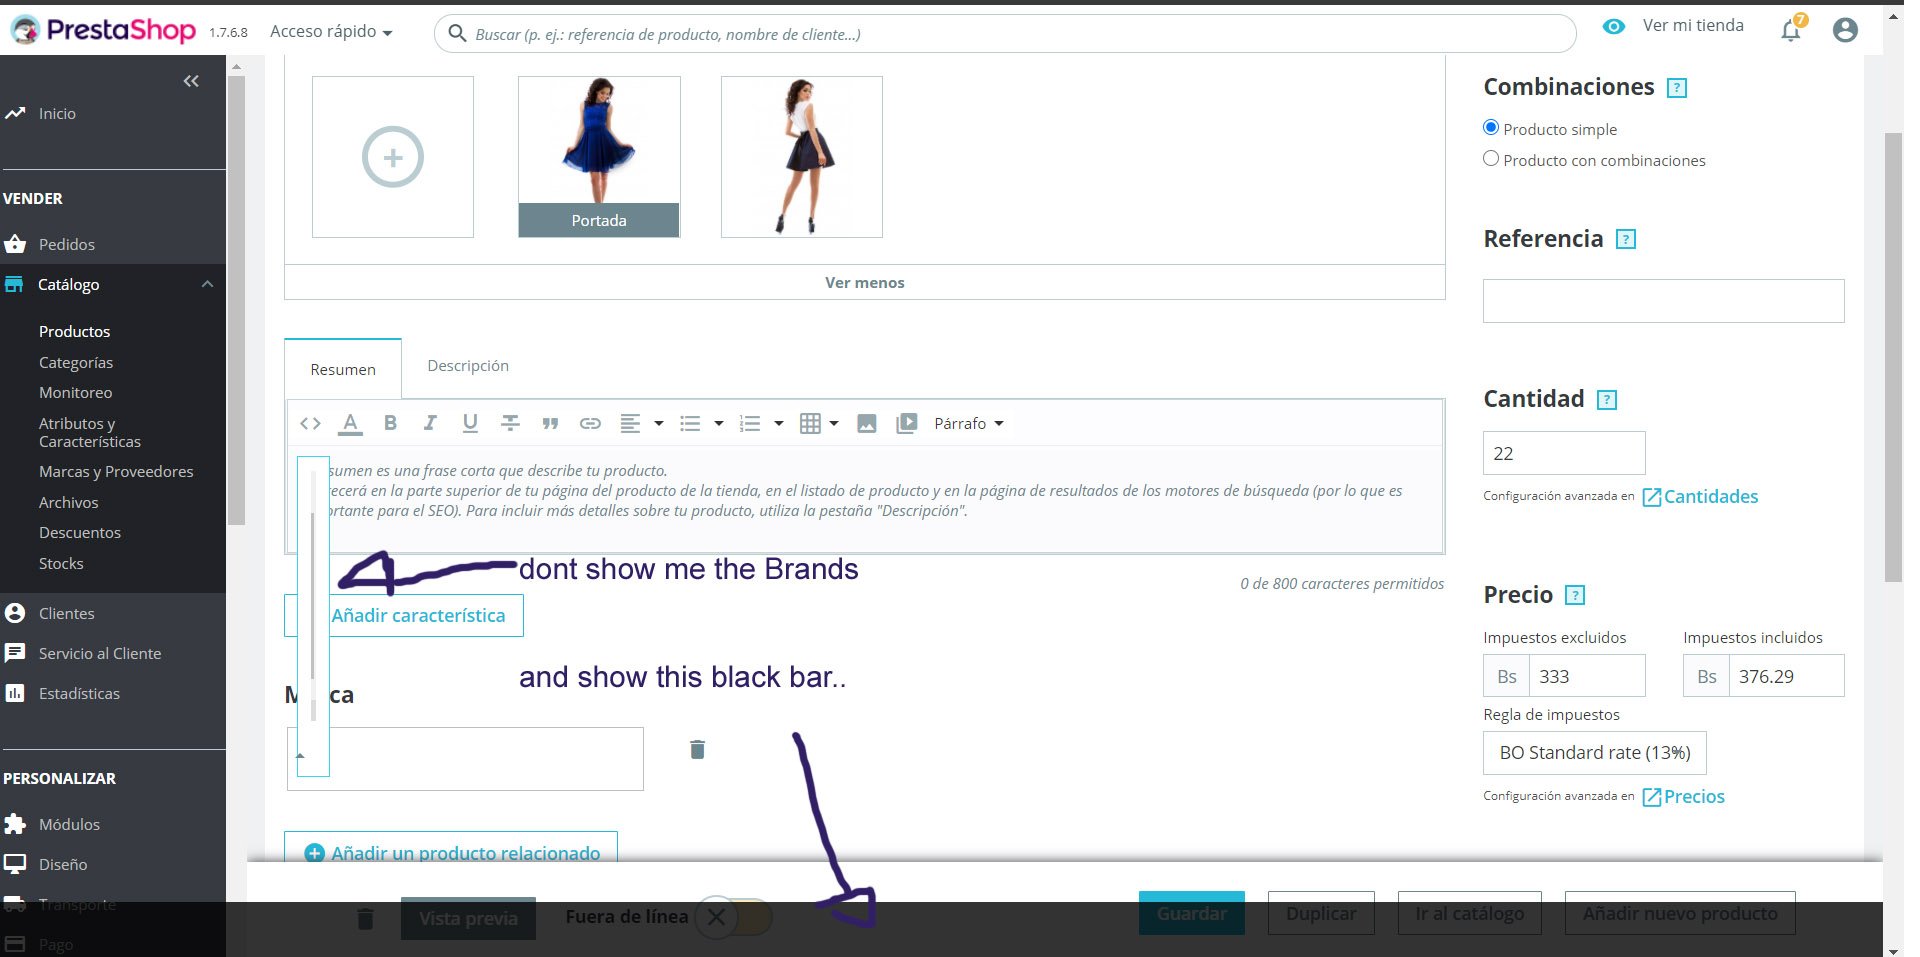Click Añadir característica button
Screen dimensions: 1920x957
(404, 615)
